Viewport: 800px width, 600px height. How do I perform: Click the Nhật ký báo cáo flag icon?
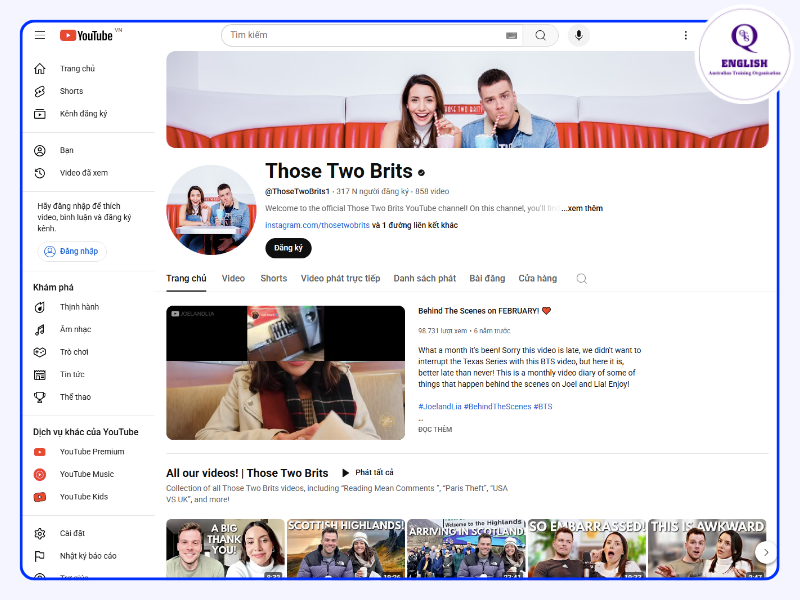point(40,556)
